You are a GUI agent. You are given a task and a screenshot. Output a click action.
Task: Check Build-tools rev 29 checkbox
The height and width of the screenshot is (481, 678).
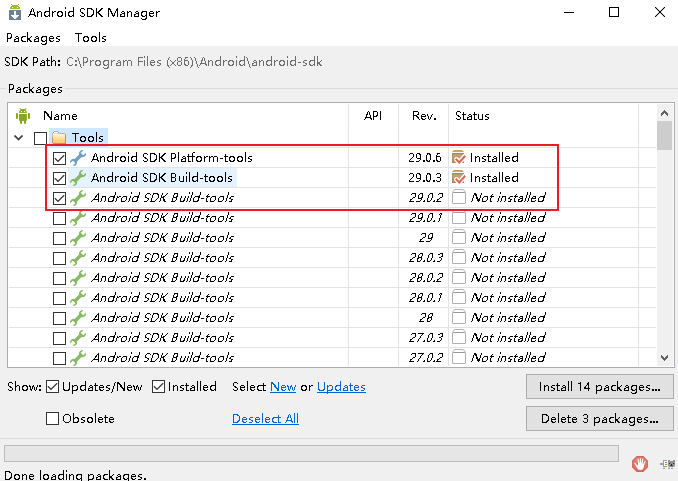coord(59,238)
